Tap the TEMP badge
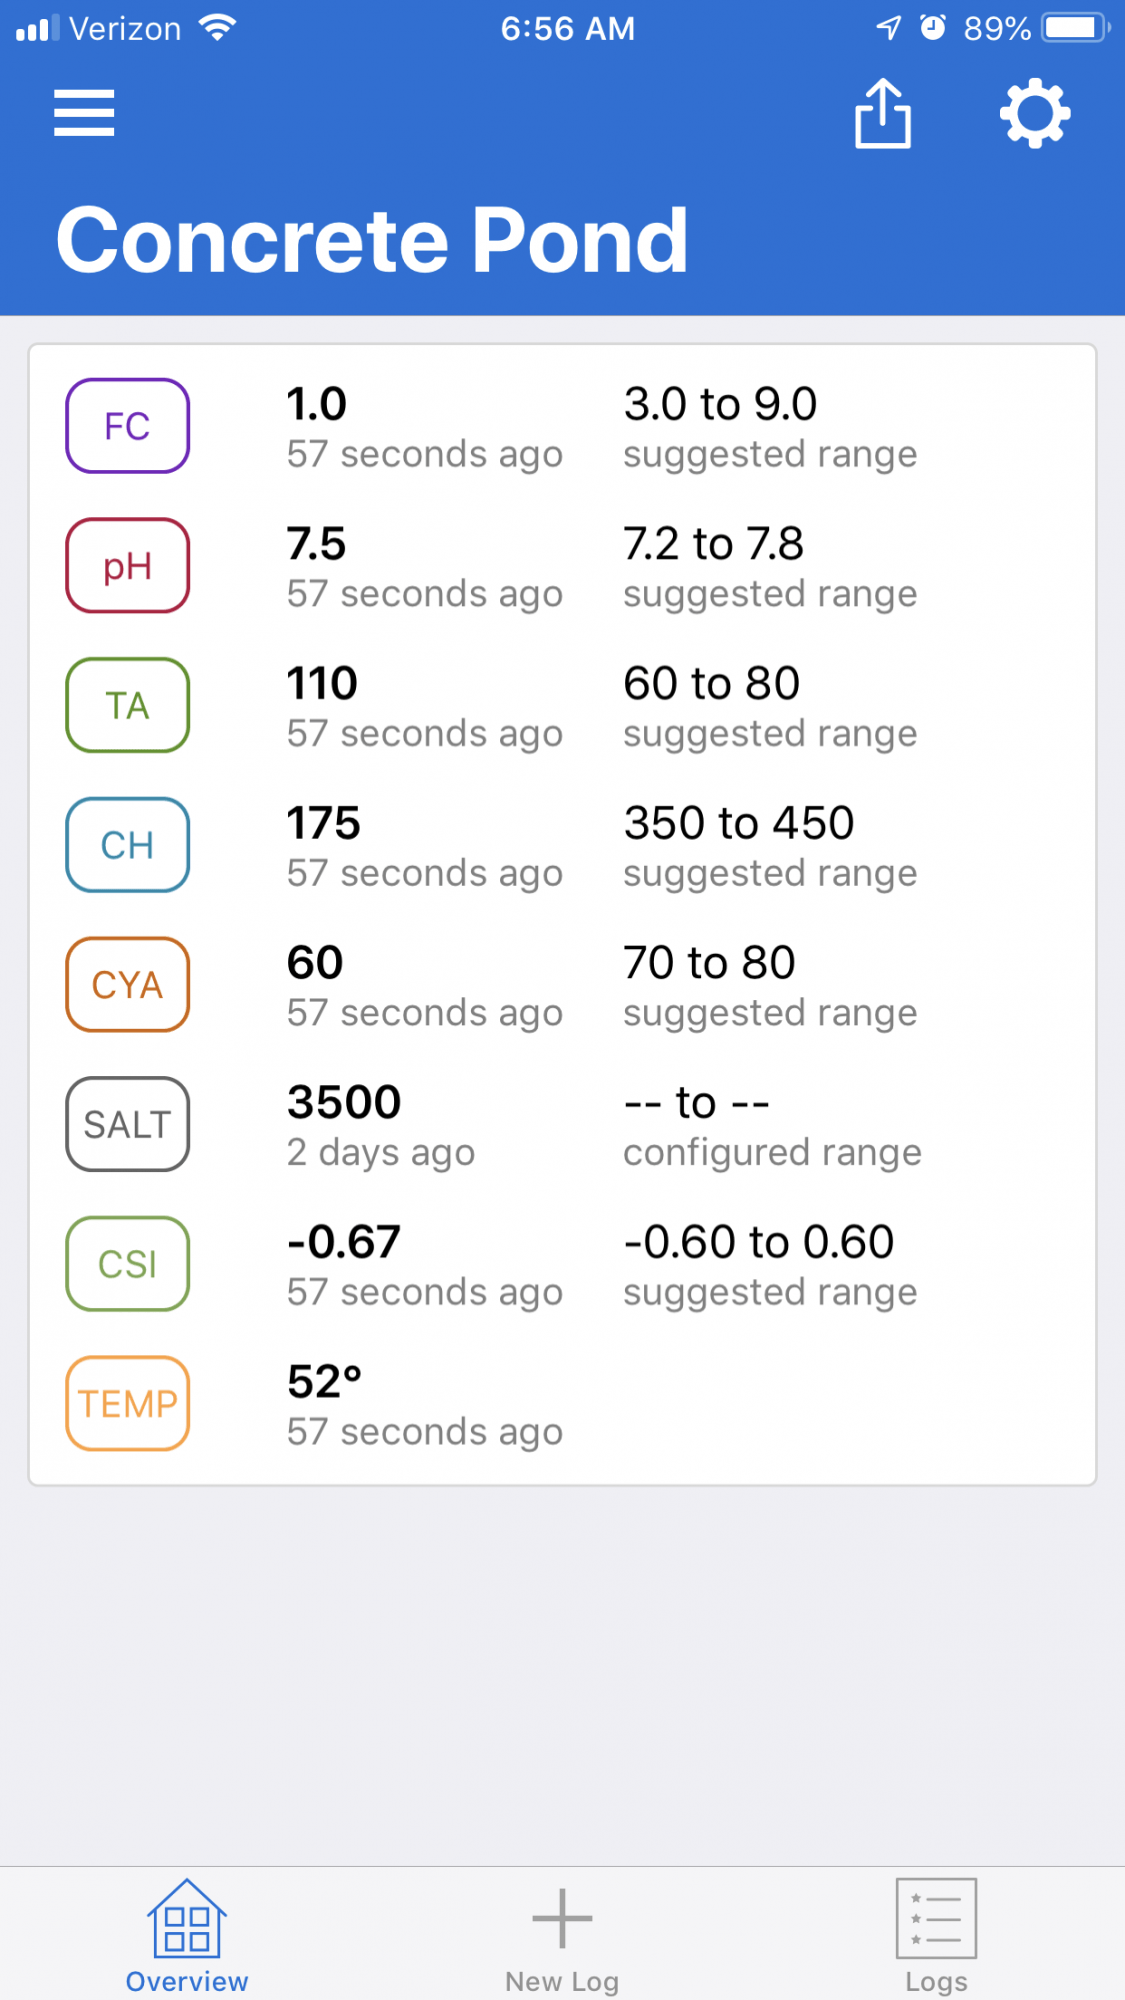1125x2000 pixels. (x=128, y=1404)
